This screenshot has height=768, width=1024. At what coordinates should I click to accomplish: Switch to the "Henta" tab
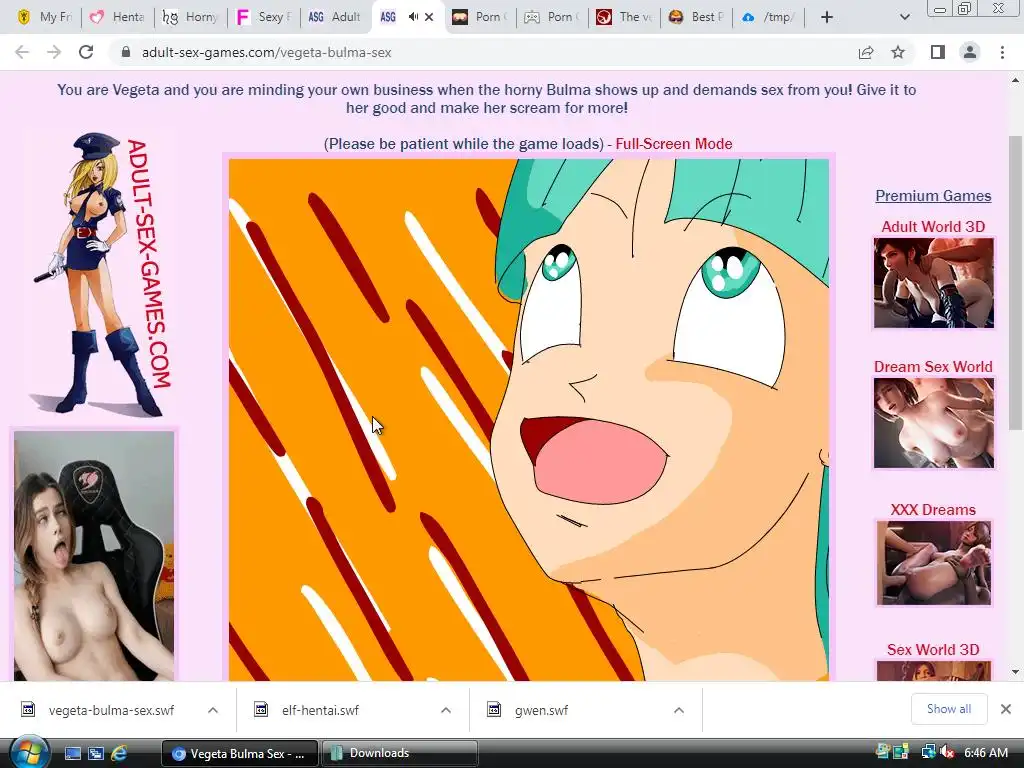[118, 17]
